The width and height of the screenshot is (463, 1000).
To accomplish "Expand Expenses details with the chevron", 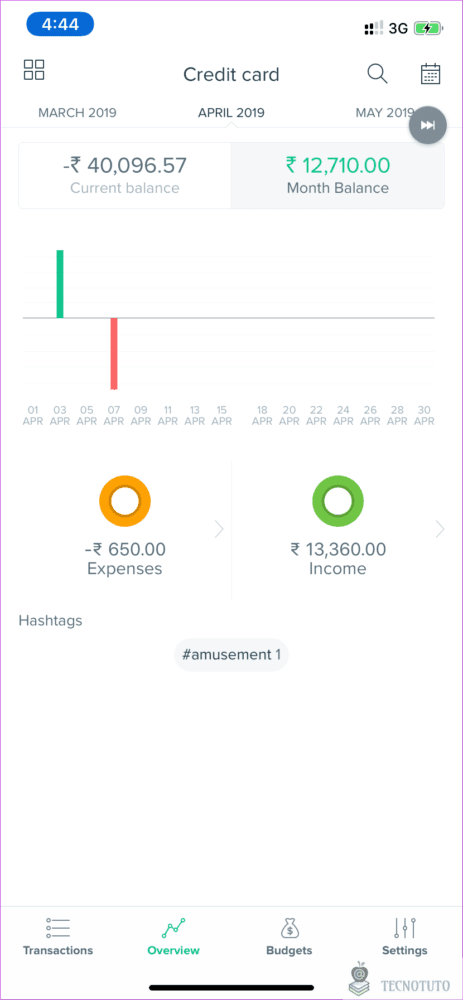I will 219,529.
